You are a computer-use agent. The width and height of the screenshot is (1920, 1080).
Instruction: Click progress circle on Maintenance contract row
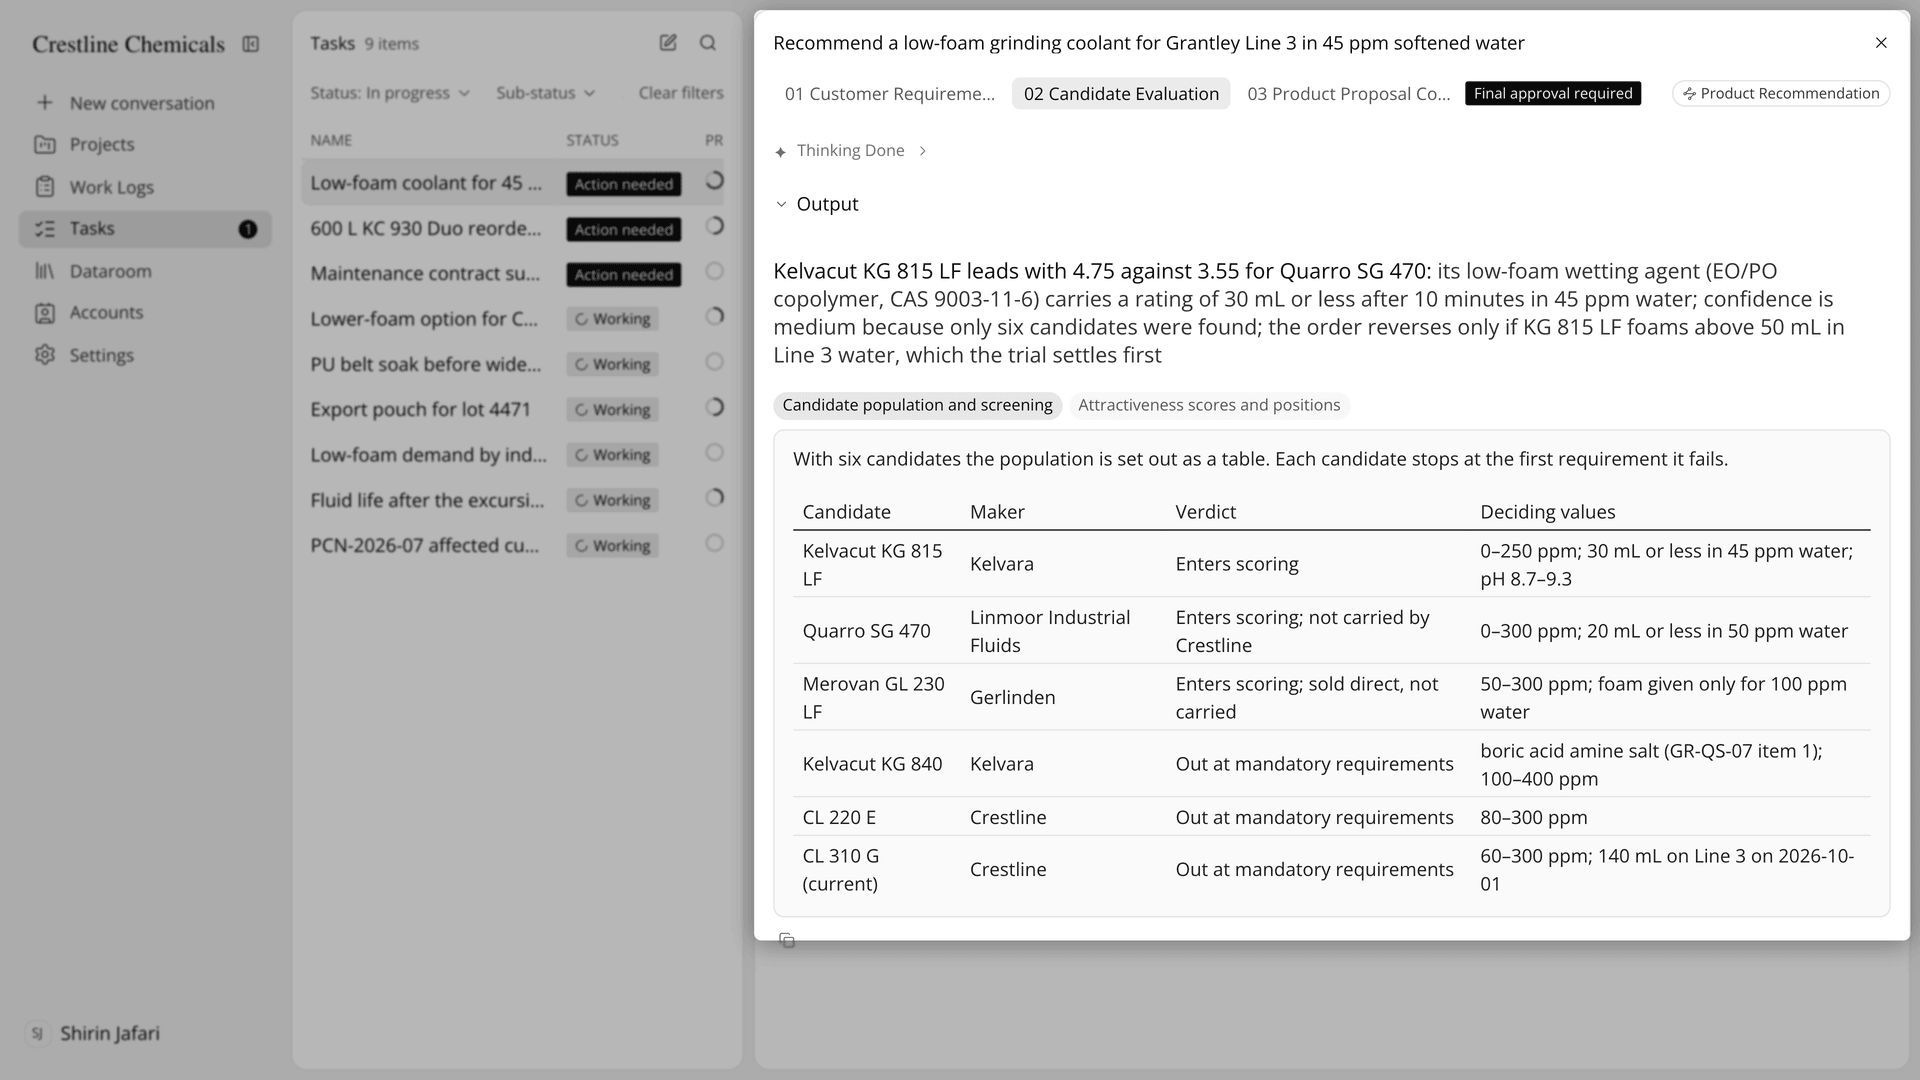(714, 271)
